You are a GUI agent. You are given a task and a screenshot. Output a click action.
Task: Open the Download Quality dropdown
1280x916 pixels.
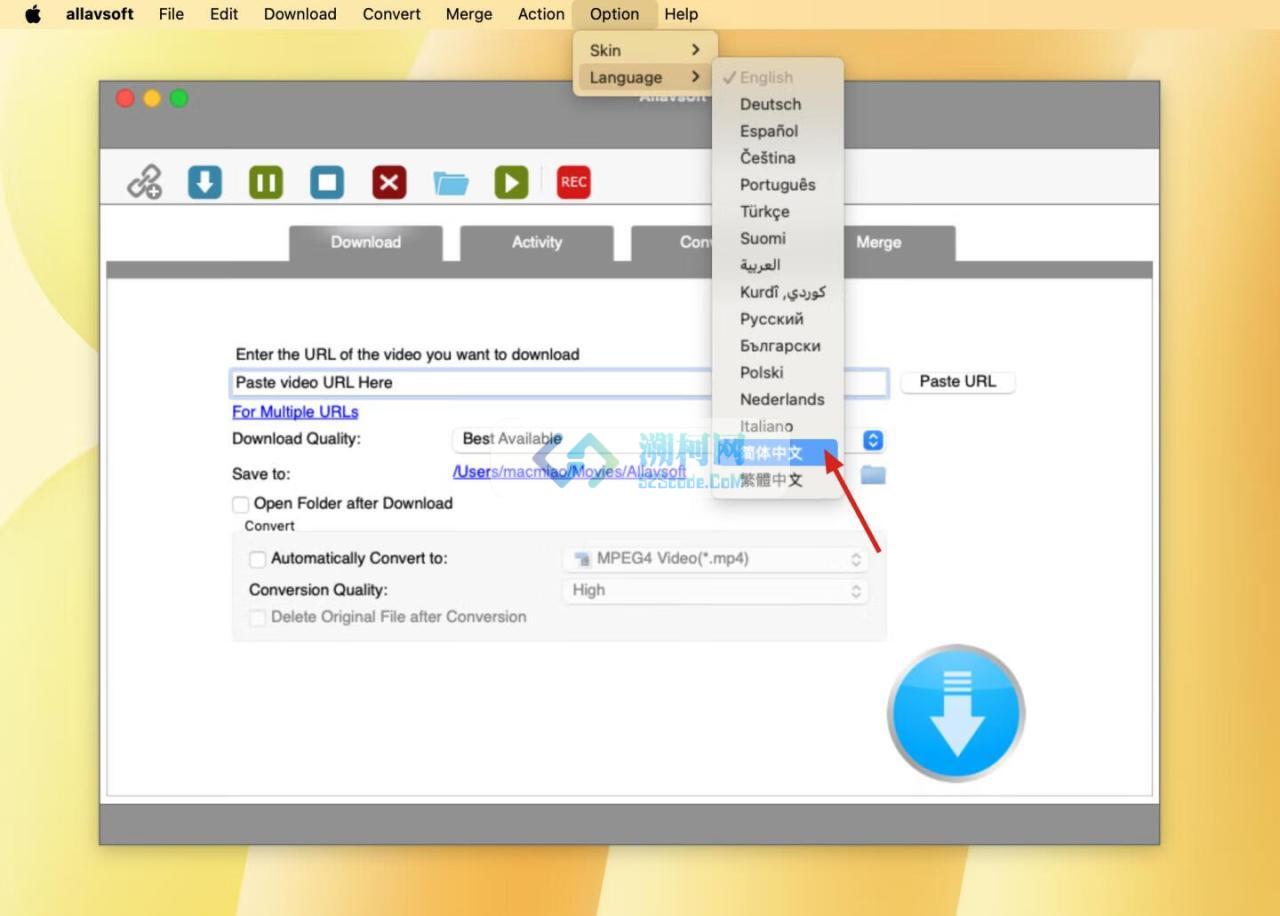(668, 439)
